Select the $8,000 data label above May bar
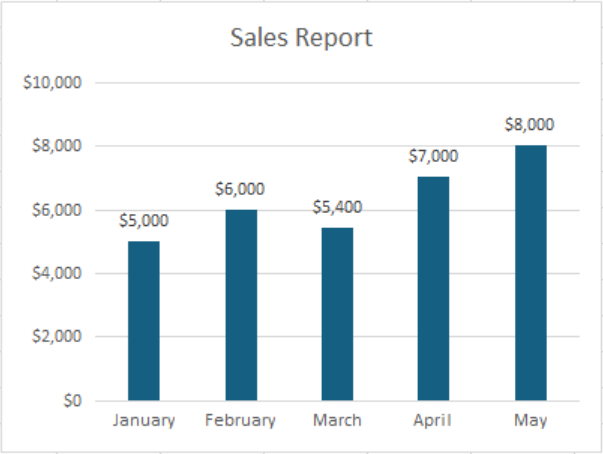 (530, 124)
